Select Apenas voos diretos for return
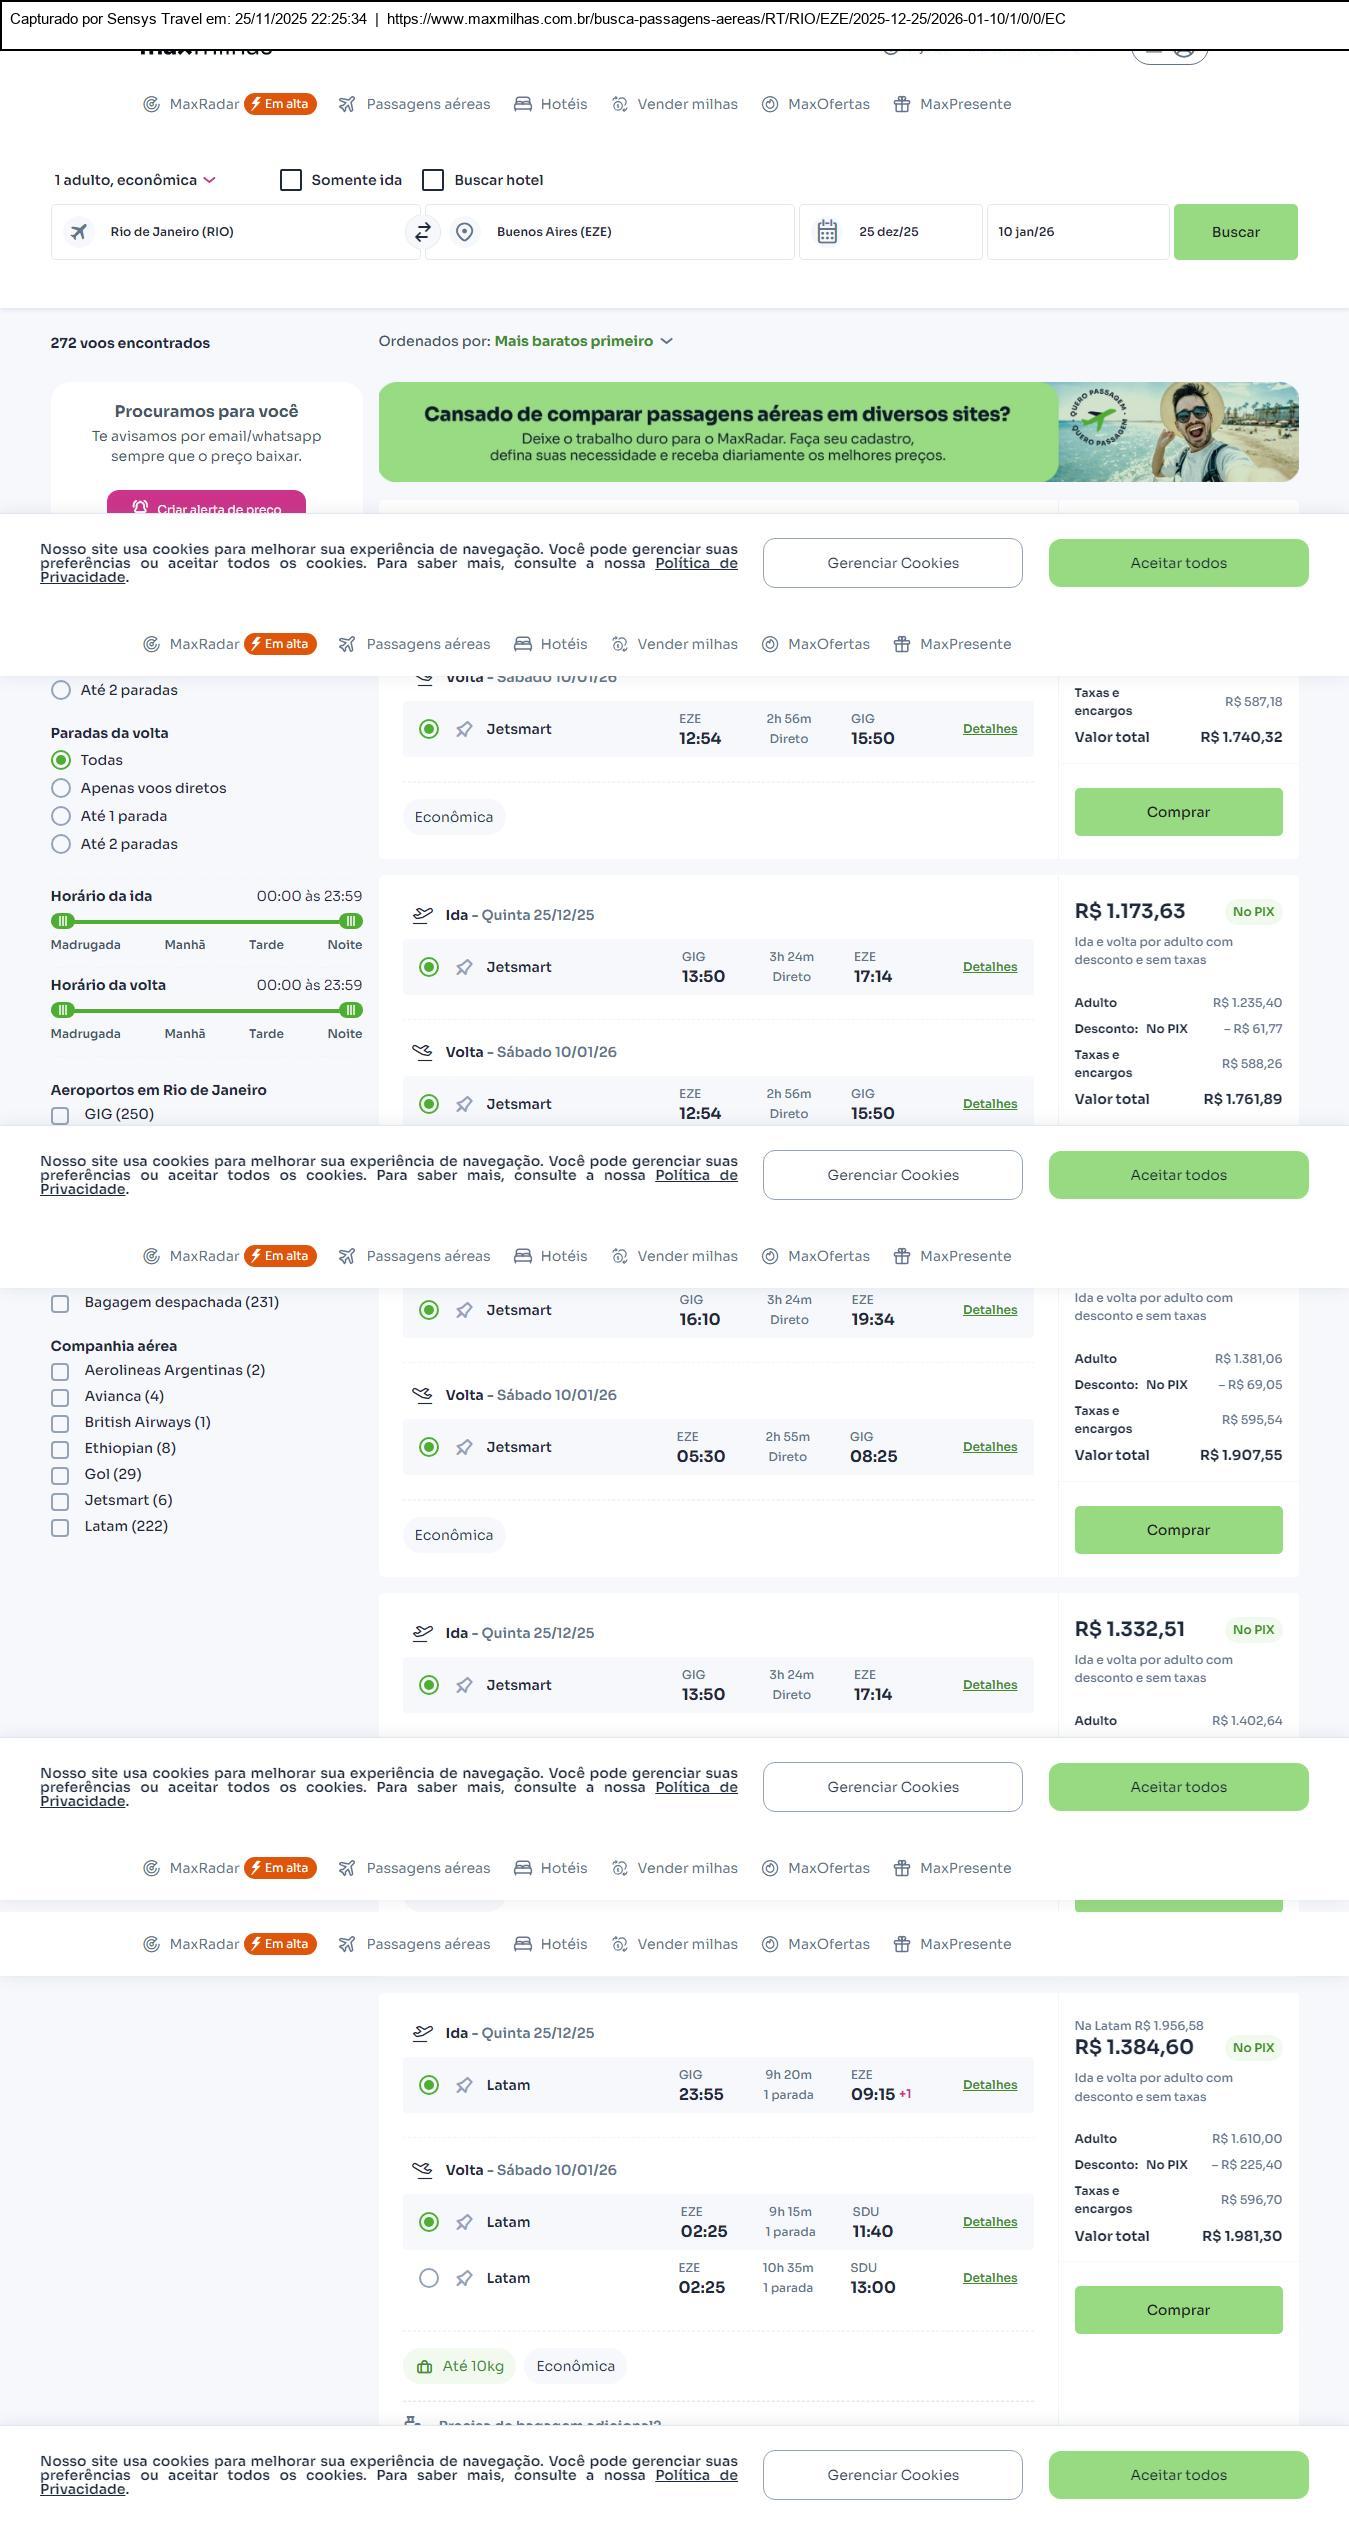 coord(61,788)
